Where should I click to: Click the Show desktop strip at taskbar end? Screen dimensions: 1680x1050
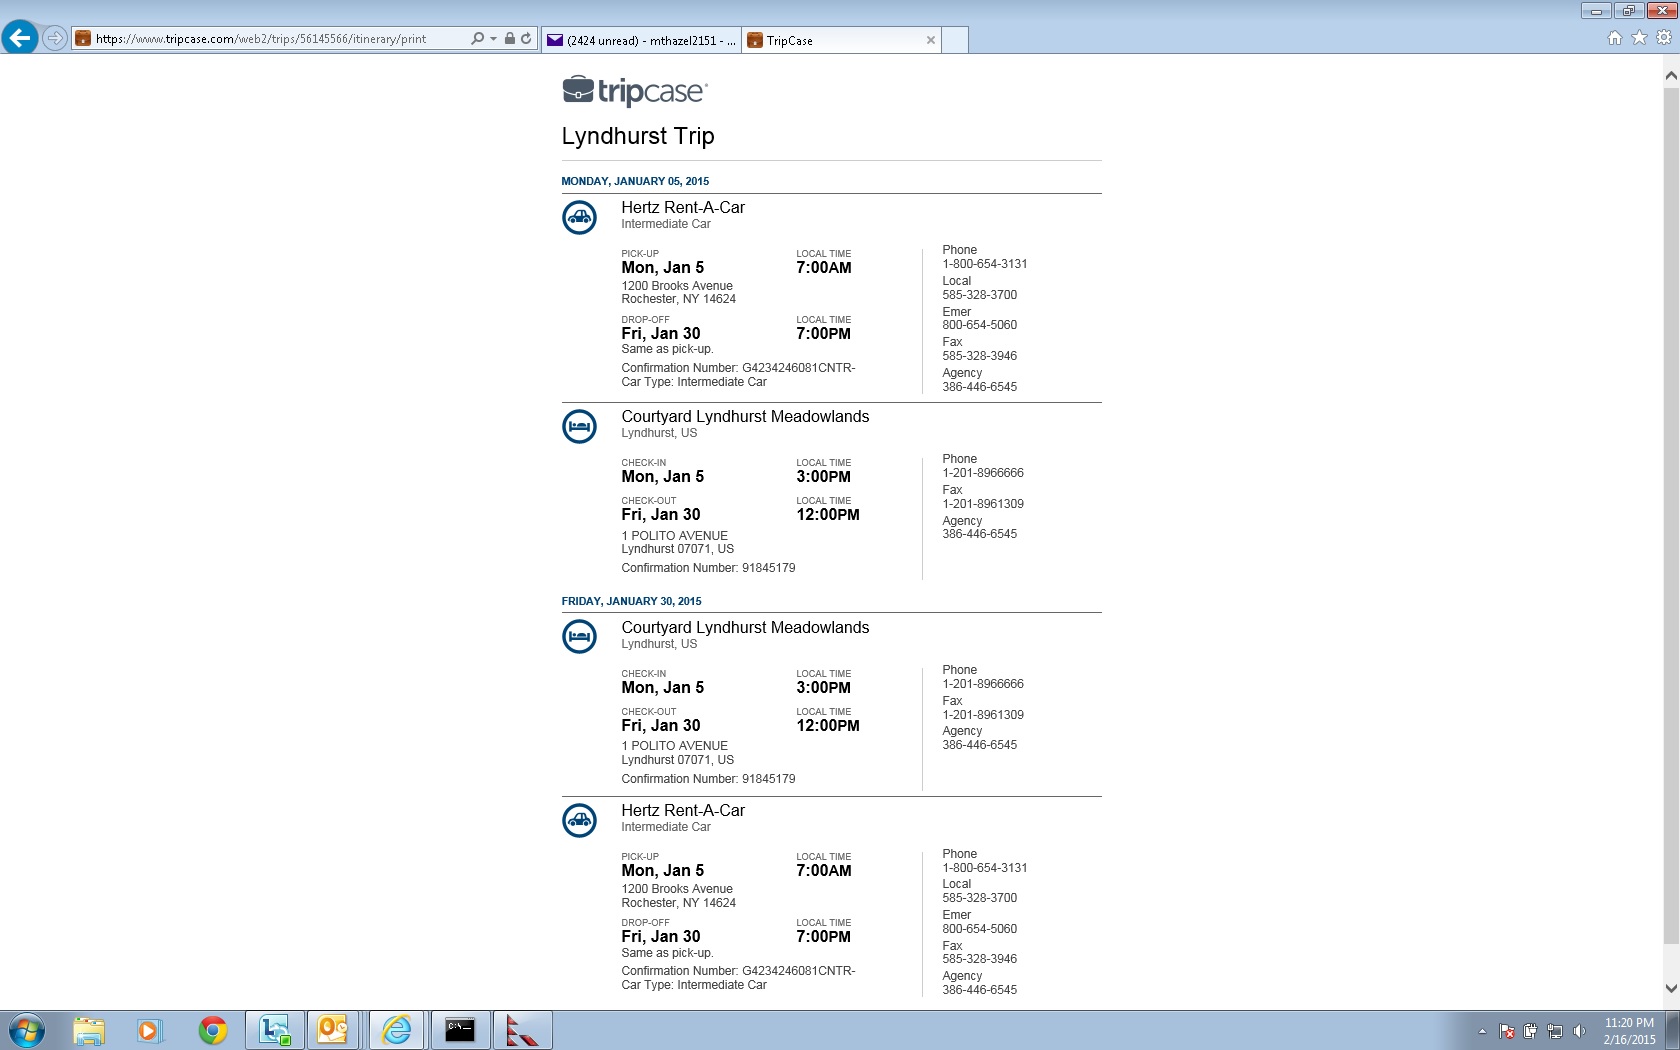(1673, 1030)
